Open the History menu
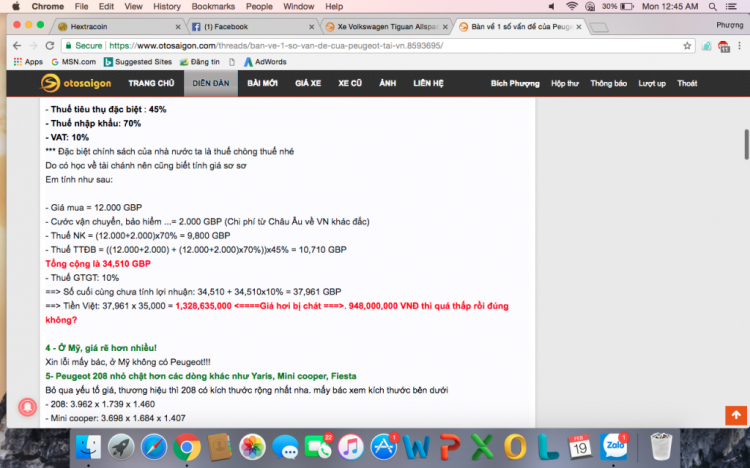 pos(166,6)
